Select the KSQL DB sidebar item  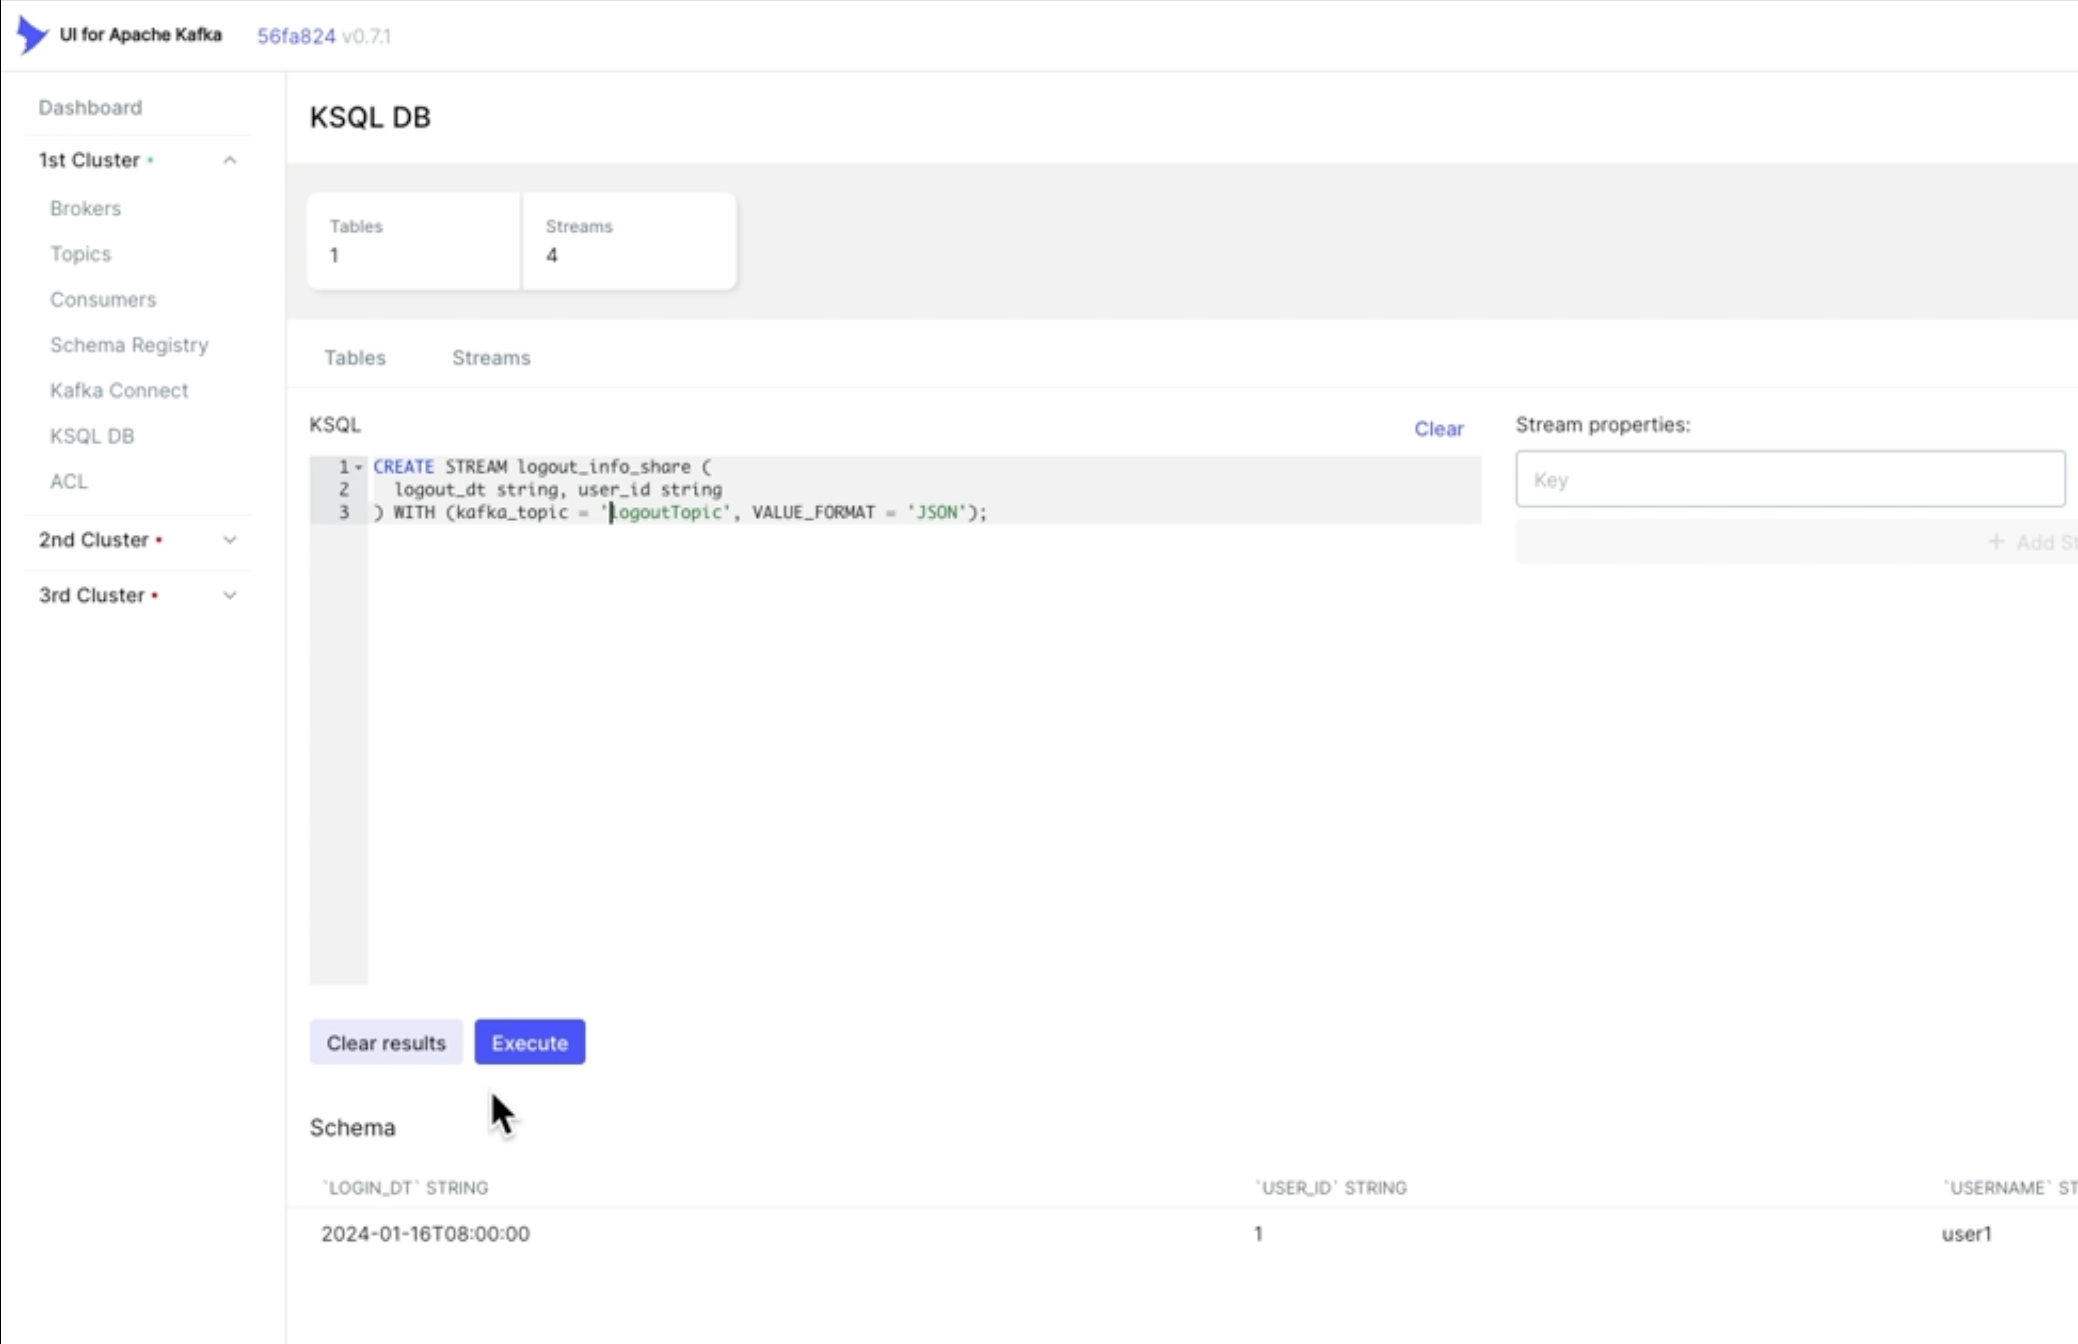tap(92, 436)
